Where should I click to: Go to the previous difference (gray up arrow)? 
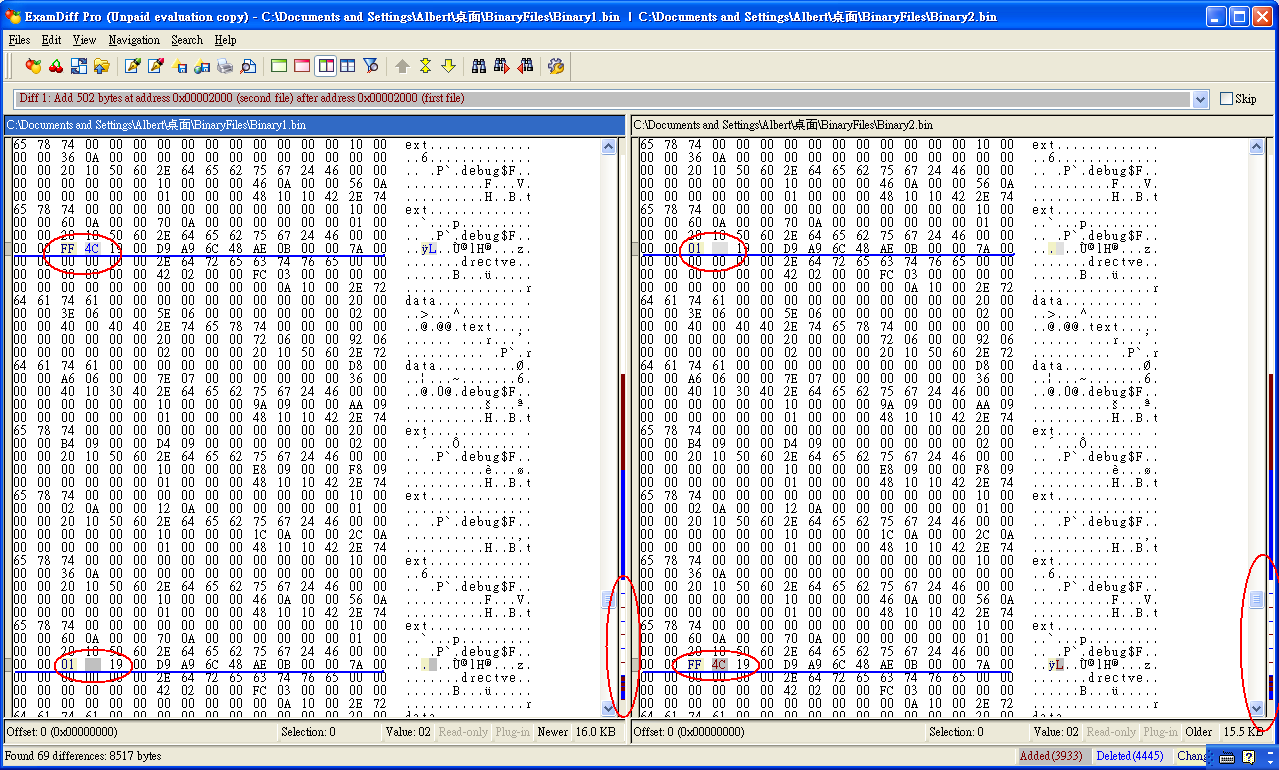point(402,66)
